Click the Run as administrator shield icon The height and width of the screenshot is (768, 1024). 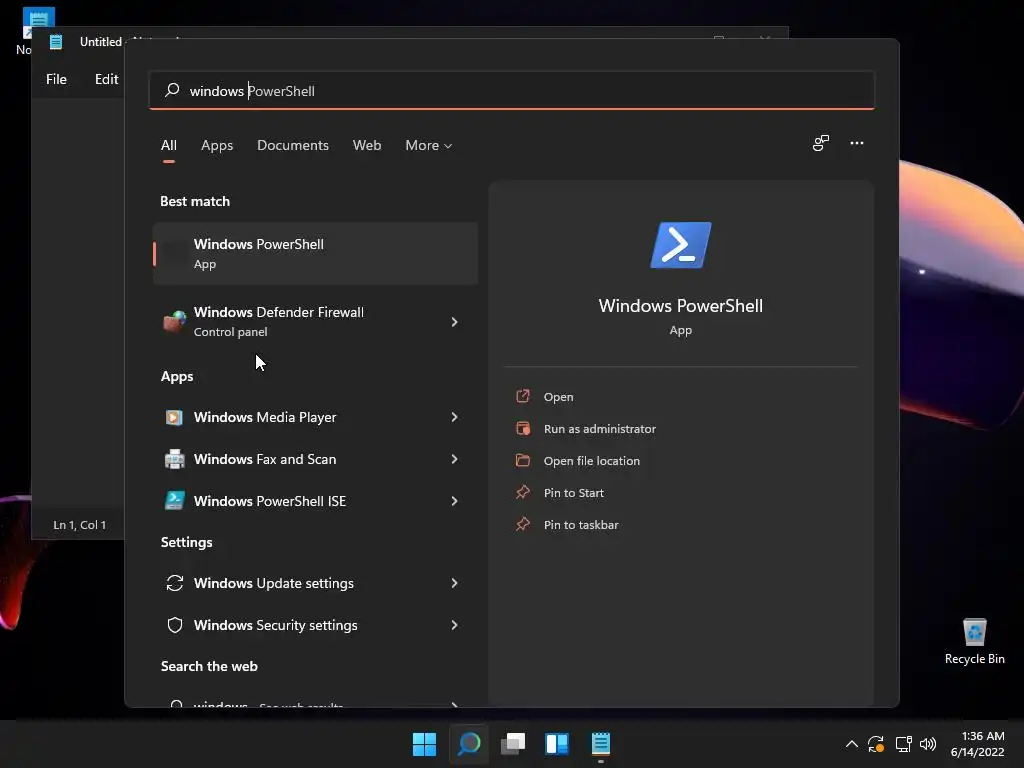[523, 428]
